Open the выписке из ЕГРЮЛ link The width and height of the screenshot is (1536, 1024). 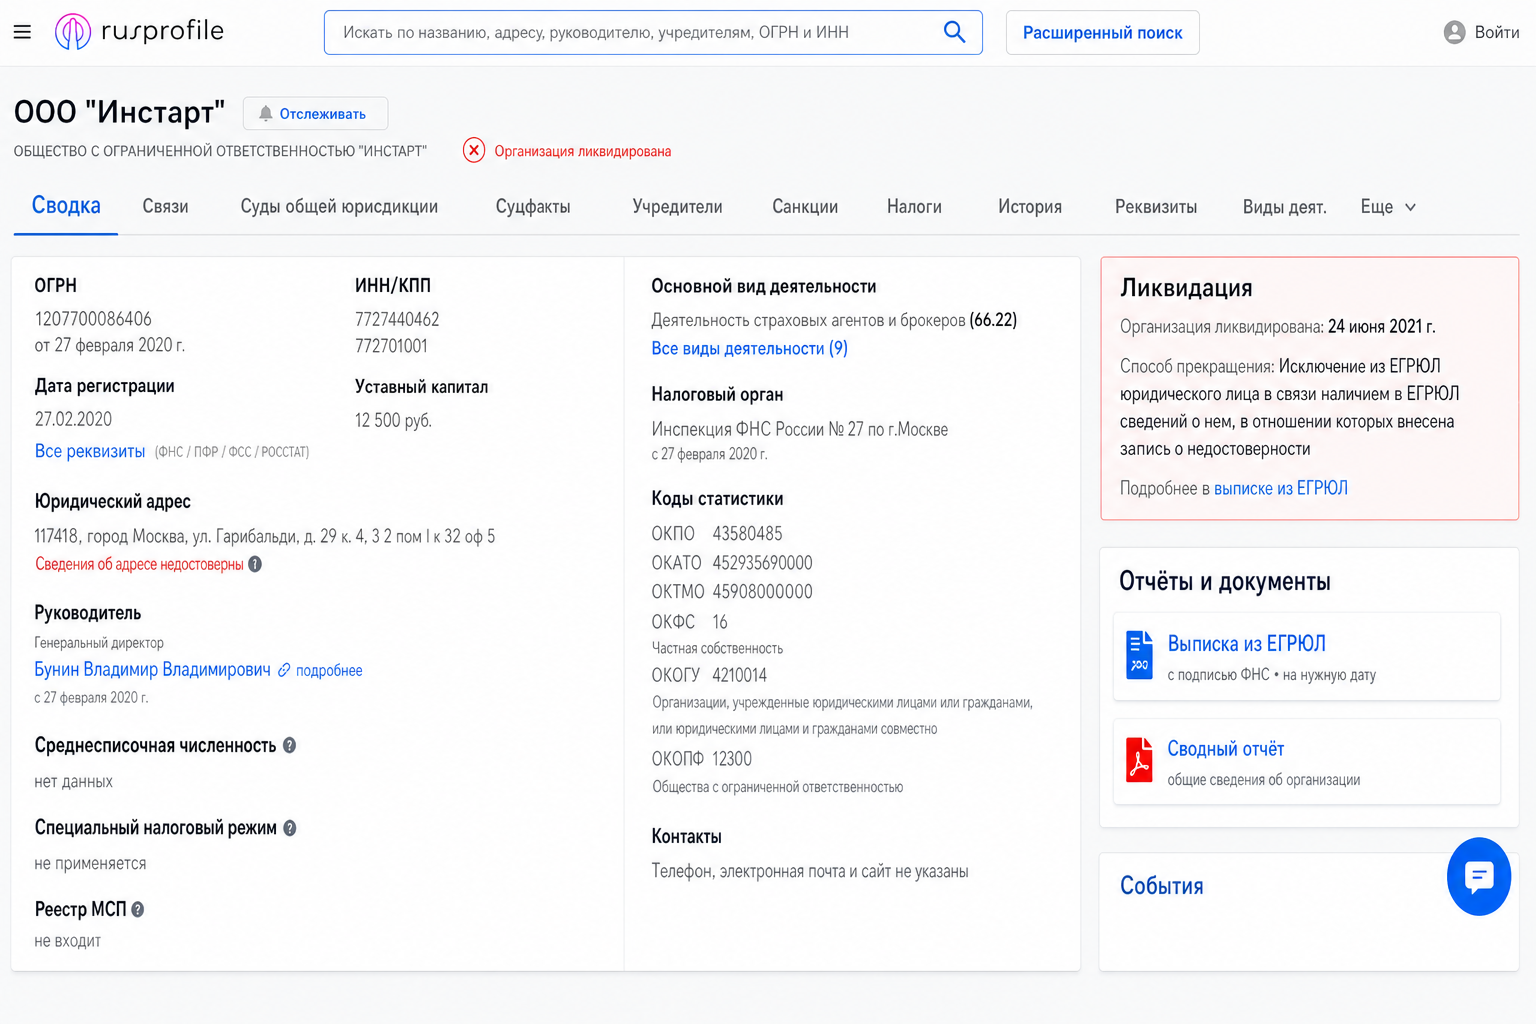1281,488
